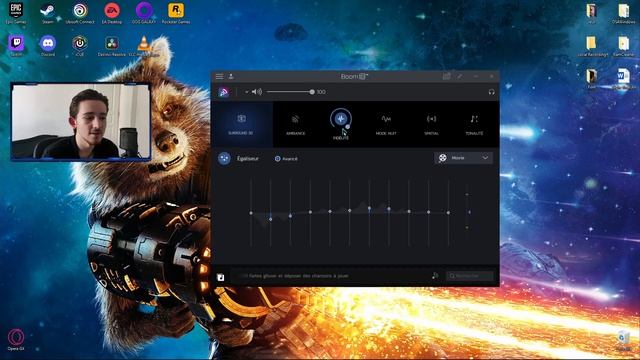Click the webcam overlay thumbnail
The width and height of the screenshot is (640, 360).
(81, 121)
